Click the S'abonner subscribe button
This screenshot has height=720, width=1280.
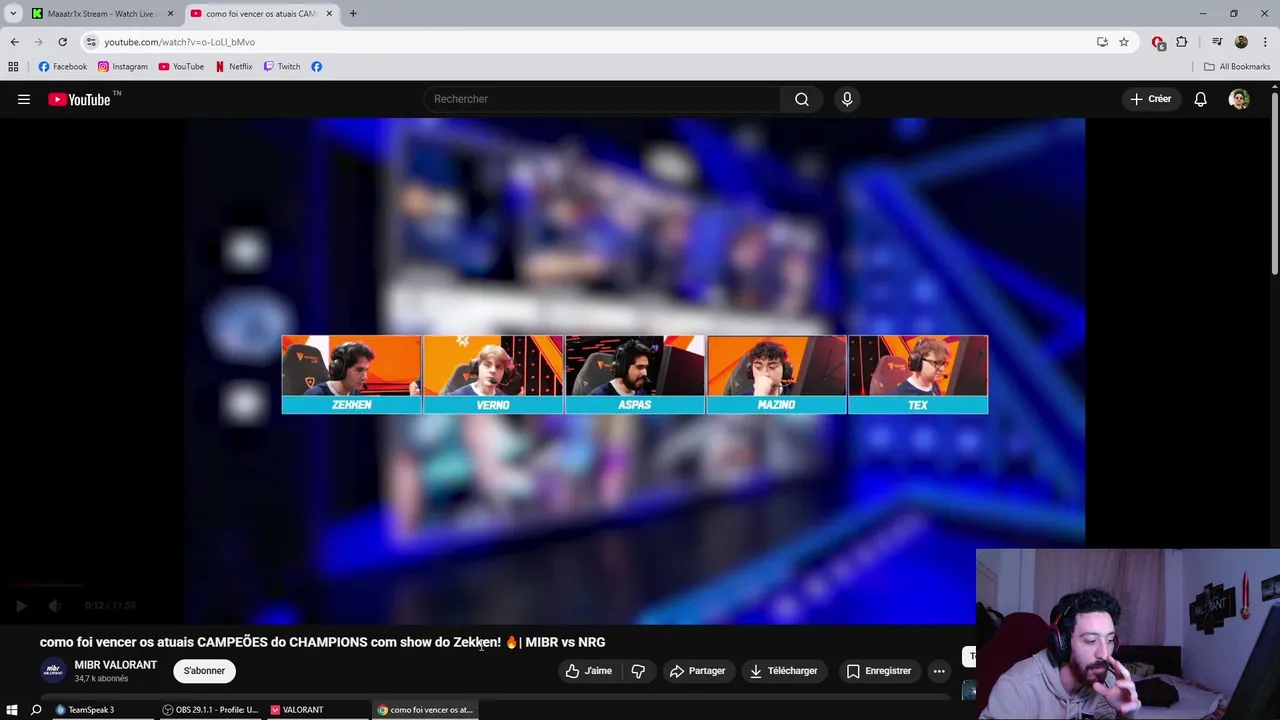pos(204,671)
